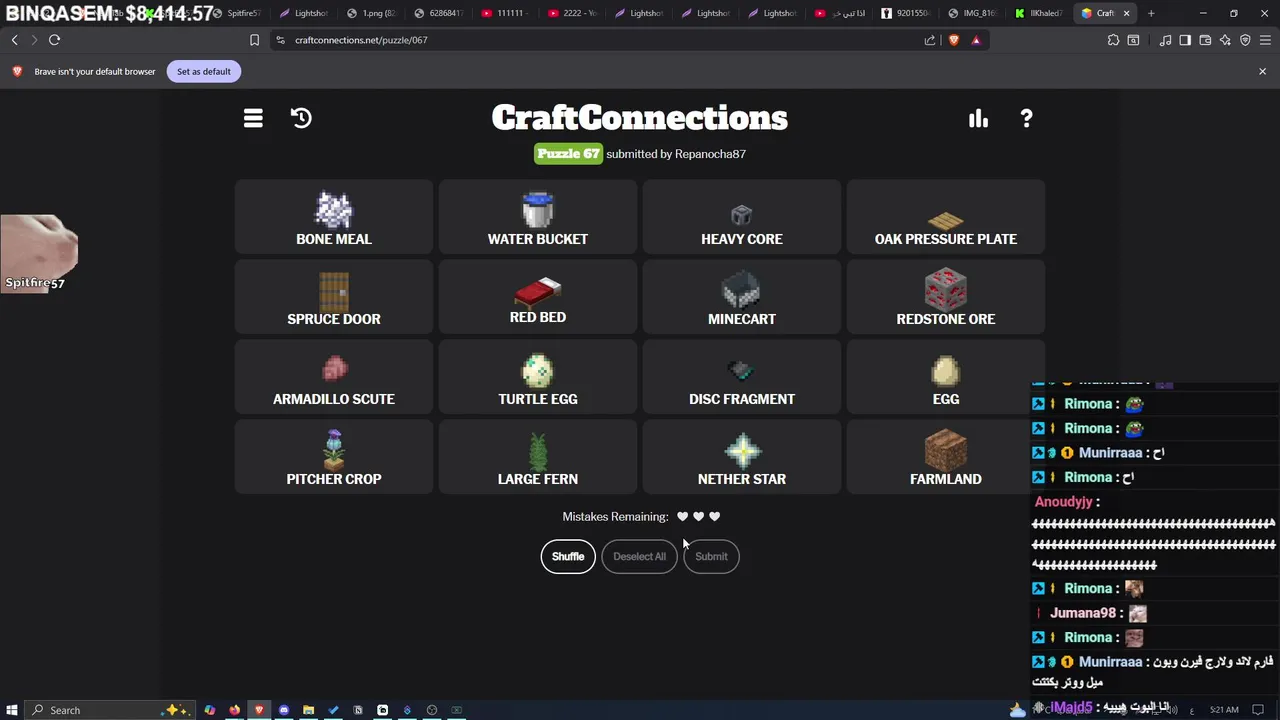Choose the Nether Star tile
Screen dimensions: 1280x720
click(742, 457)
